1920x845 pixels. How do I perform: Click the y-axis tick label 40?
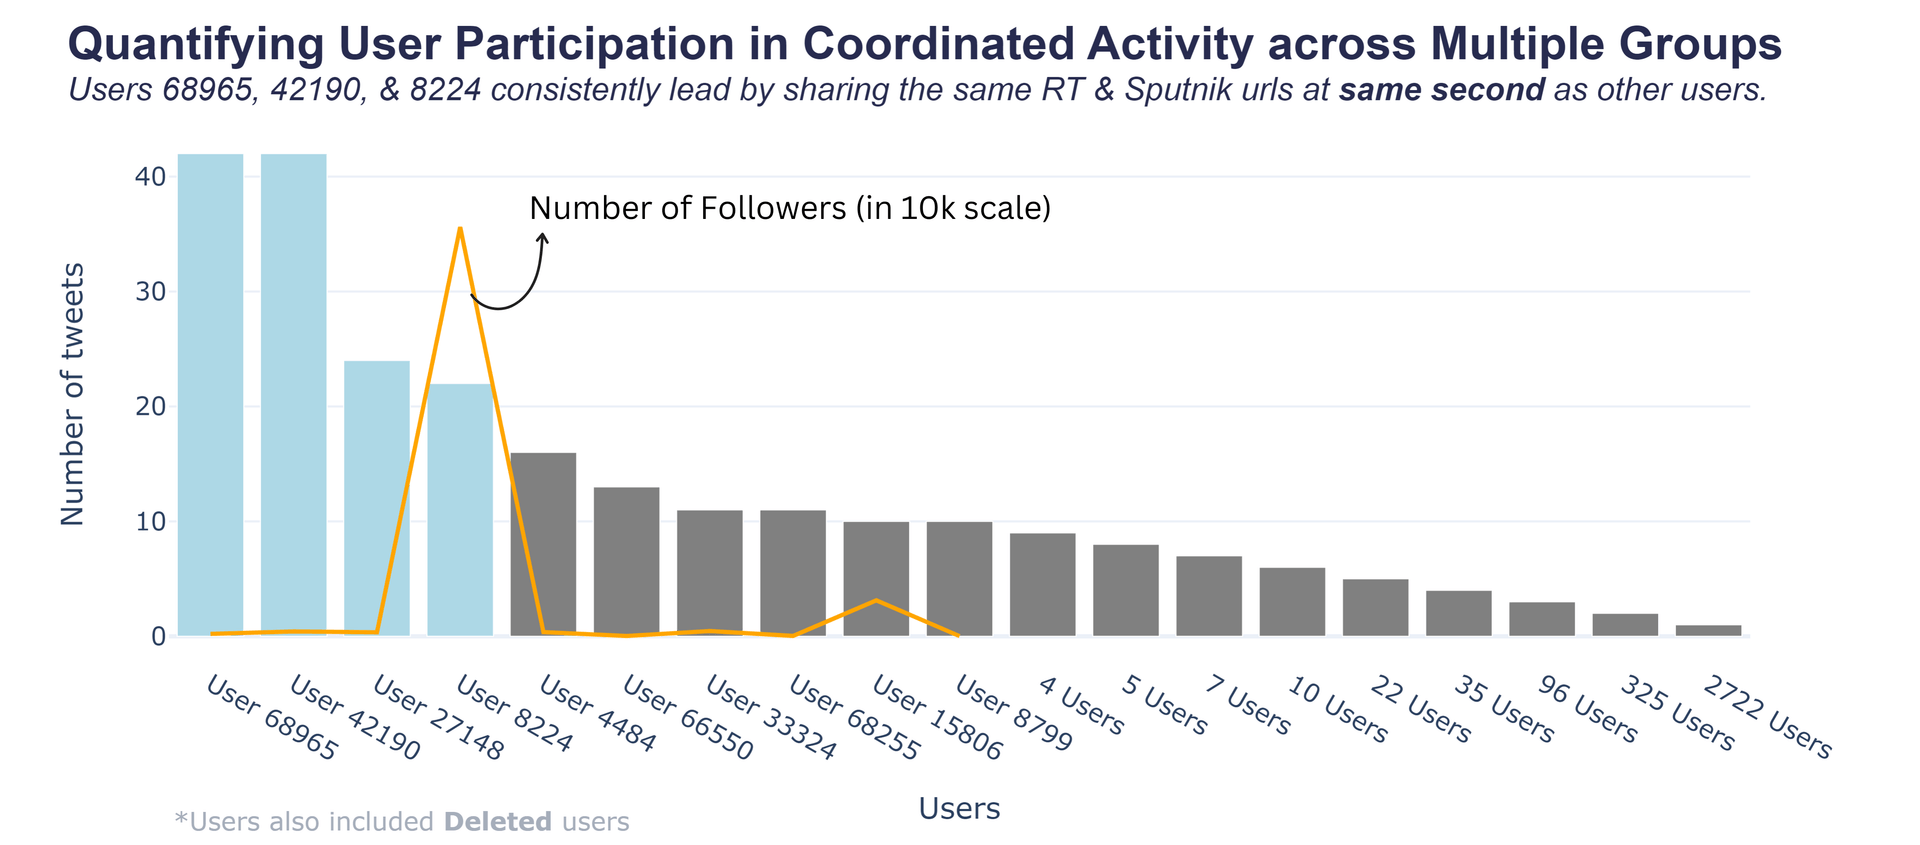(150, 177)
